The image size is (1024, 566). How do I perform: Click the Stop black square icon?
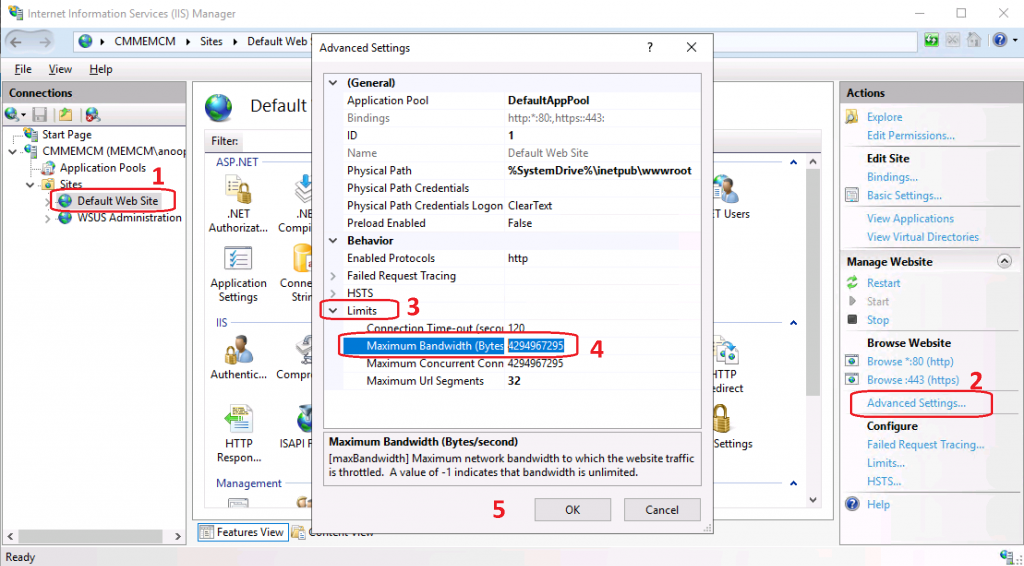pos(852,320)
